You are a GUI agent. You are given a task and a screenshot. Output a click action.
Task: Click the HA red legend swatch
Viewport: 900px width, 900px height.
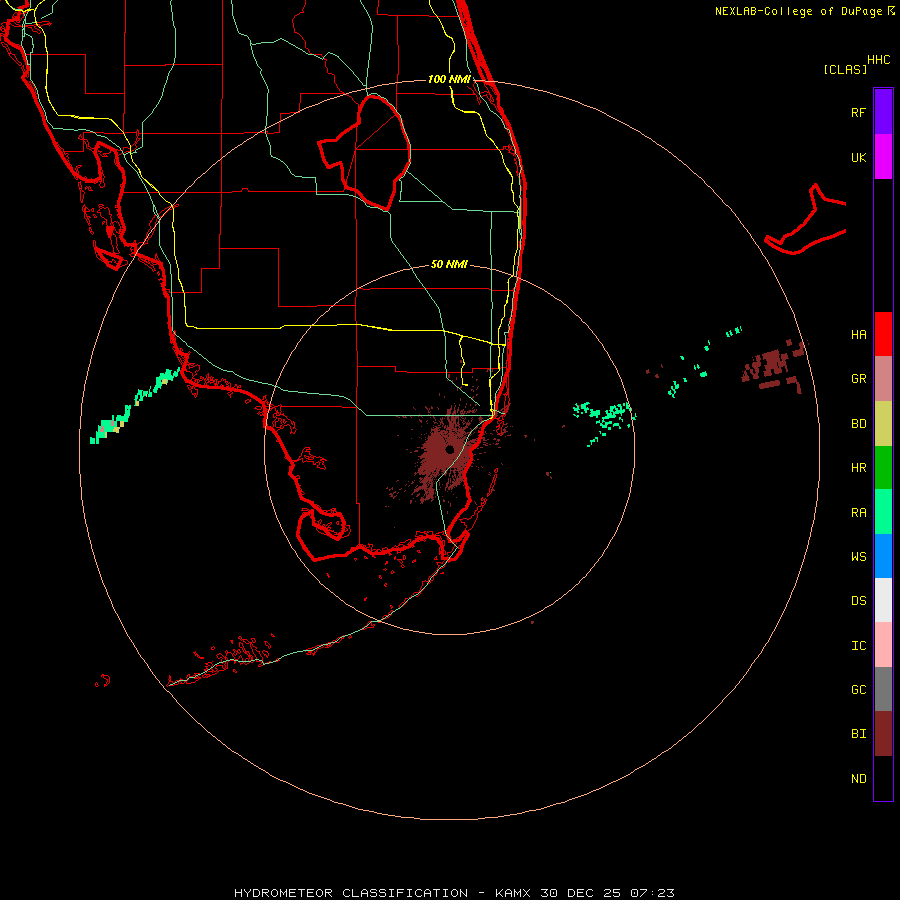883,334
